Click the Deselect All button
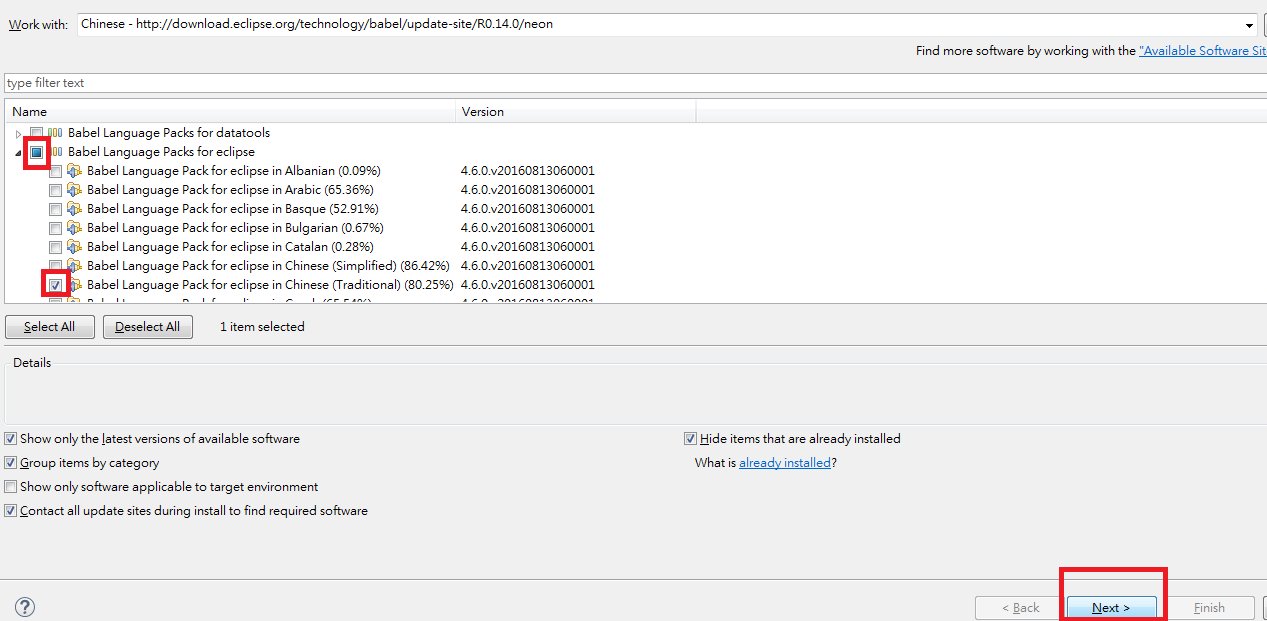 (x=148, y=327)
